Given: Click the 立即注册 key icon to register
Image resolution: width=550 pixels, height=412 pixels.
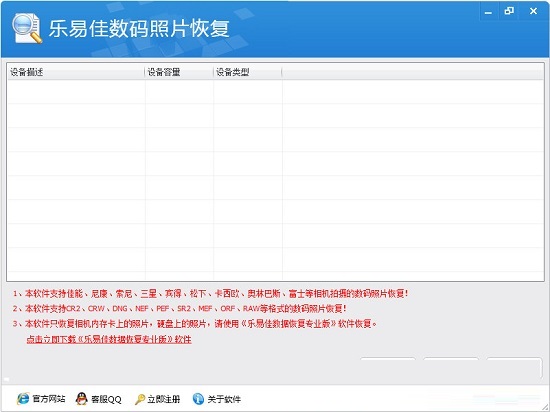Looking at the screenshot, I should click(140, 399).
